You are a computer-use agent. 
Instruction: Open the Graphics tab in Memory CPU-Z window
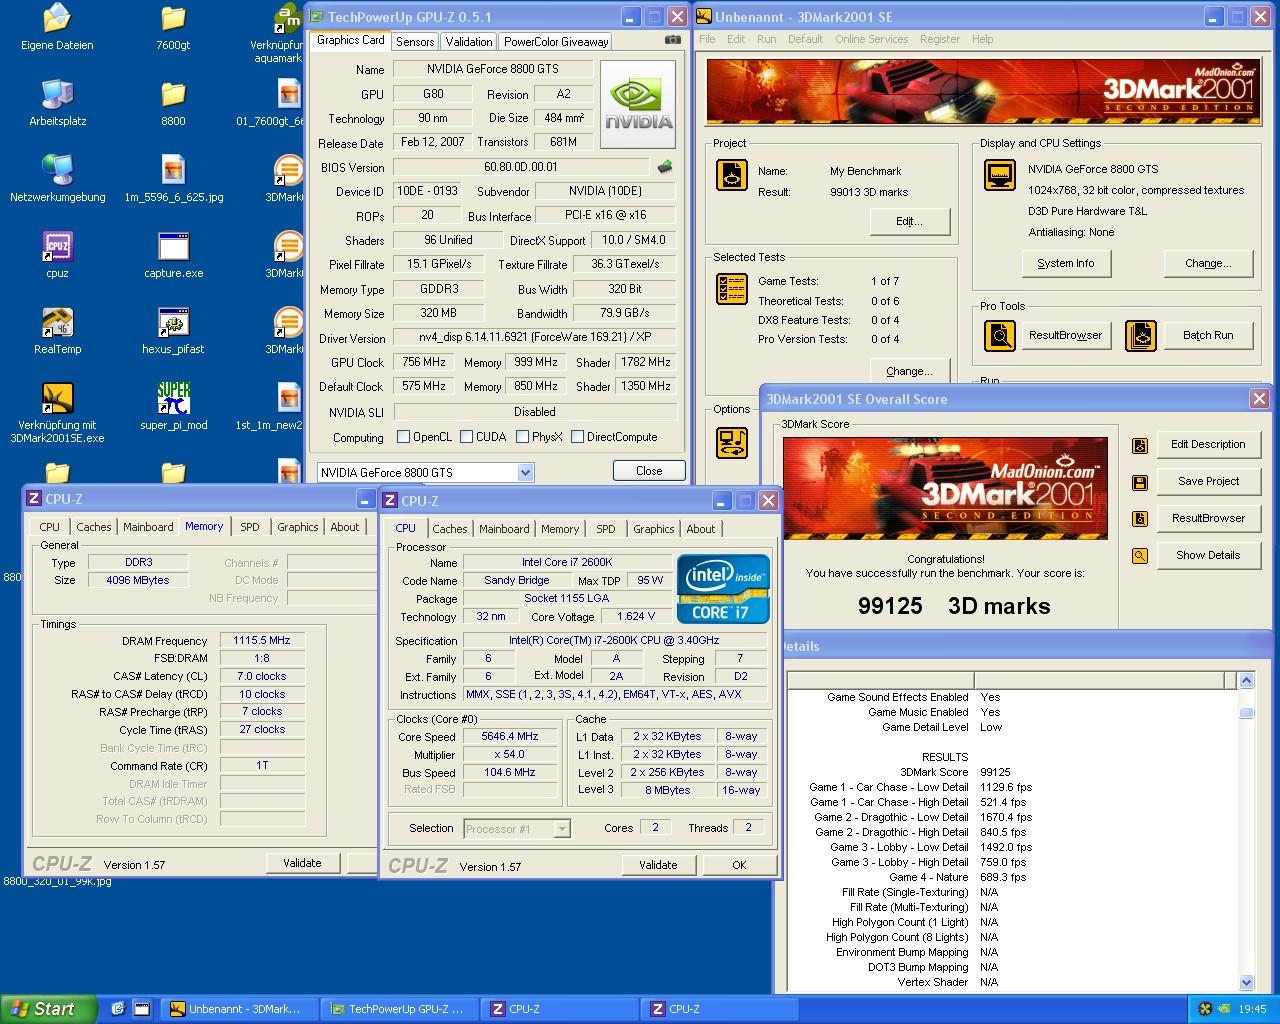pyautogui.click(x=298, y=527)
